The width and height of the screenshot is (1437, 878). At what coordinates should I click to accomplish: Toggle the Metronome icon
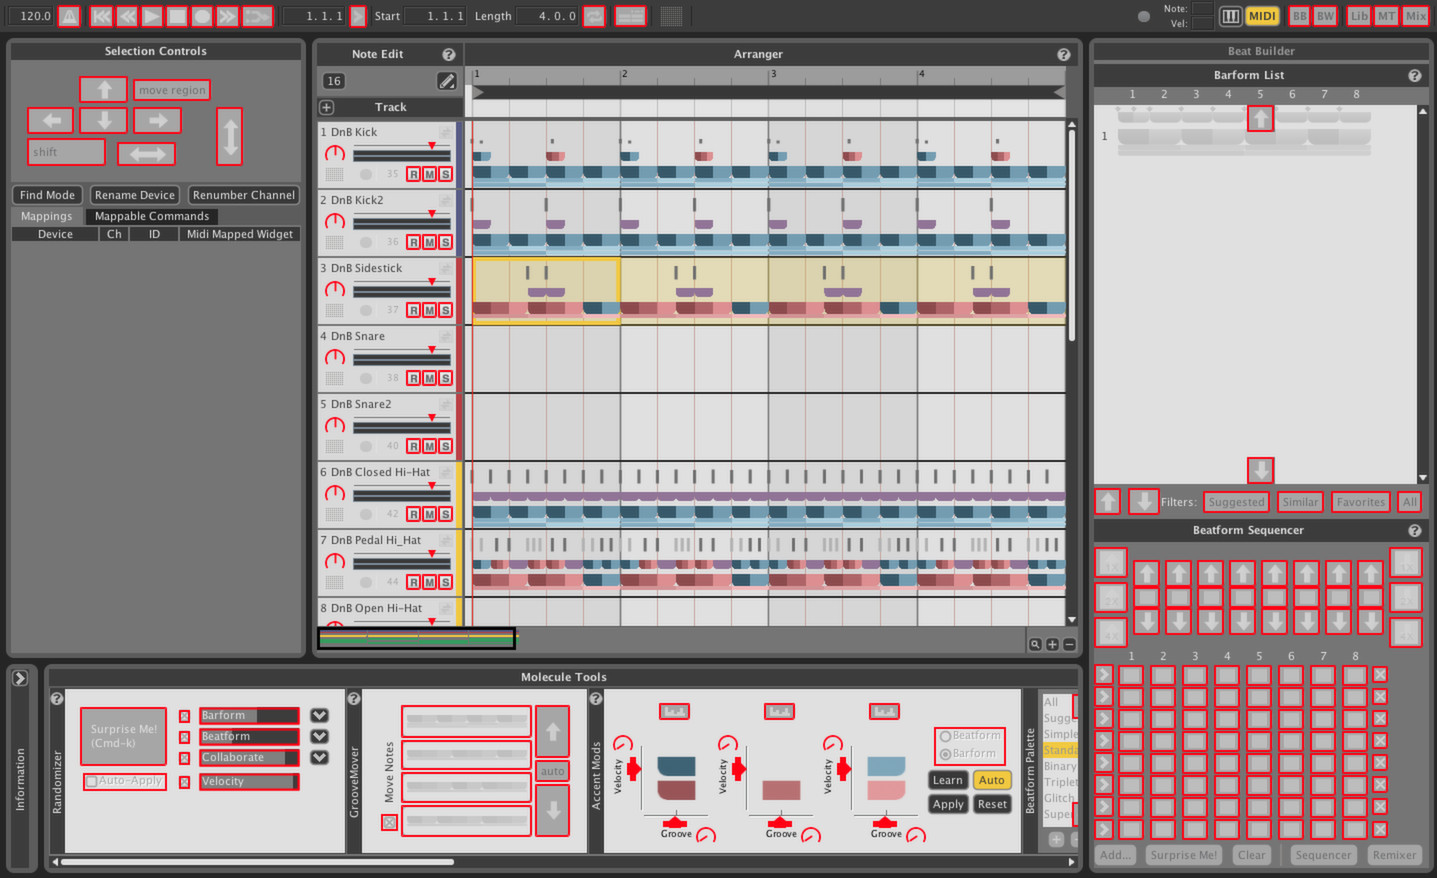tap(68, 15)
